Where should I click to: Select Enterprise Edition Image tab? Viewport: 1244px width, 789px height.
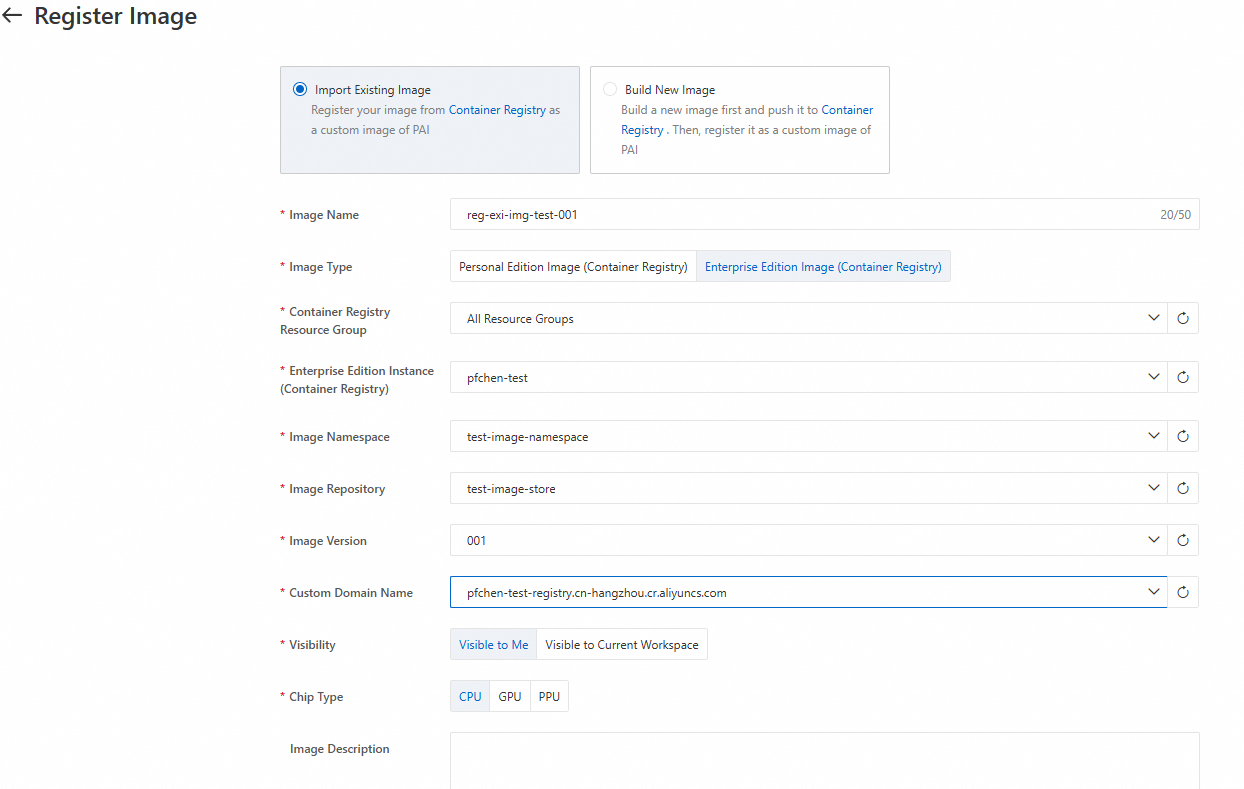823,266
